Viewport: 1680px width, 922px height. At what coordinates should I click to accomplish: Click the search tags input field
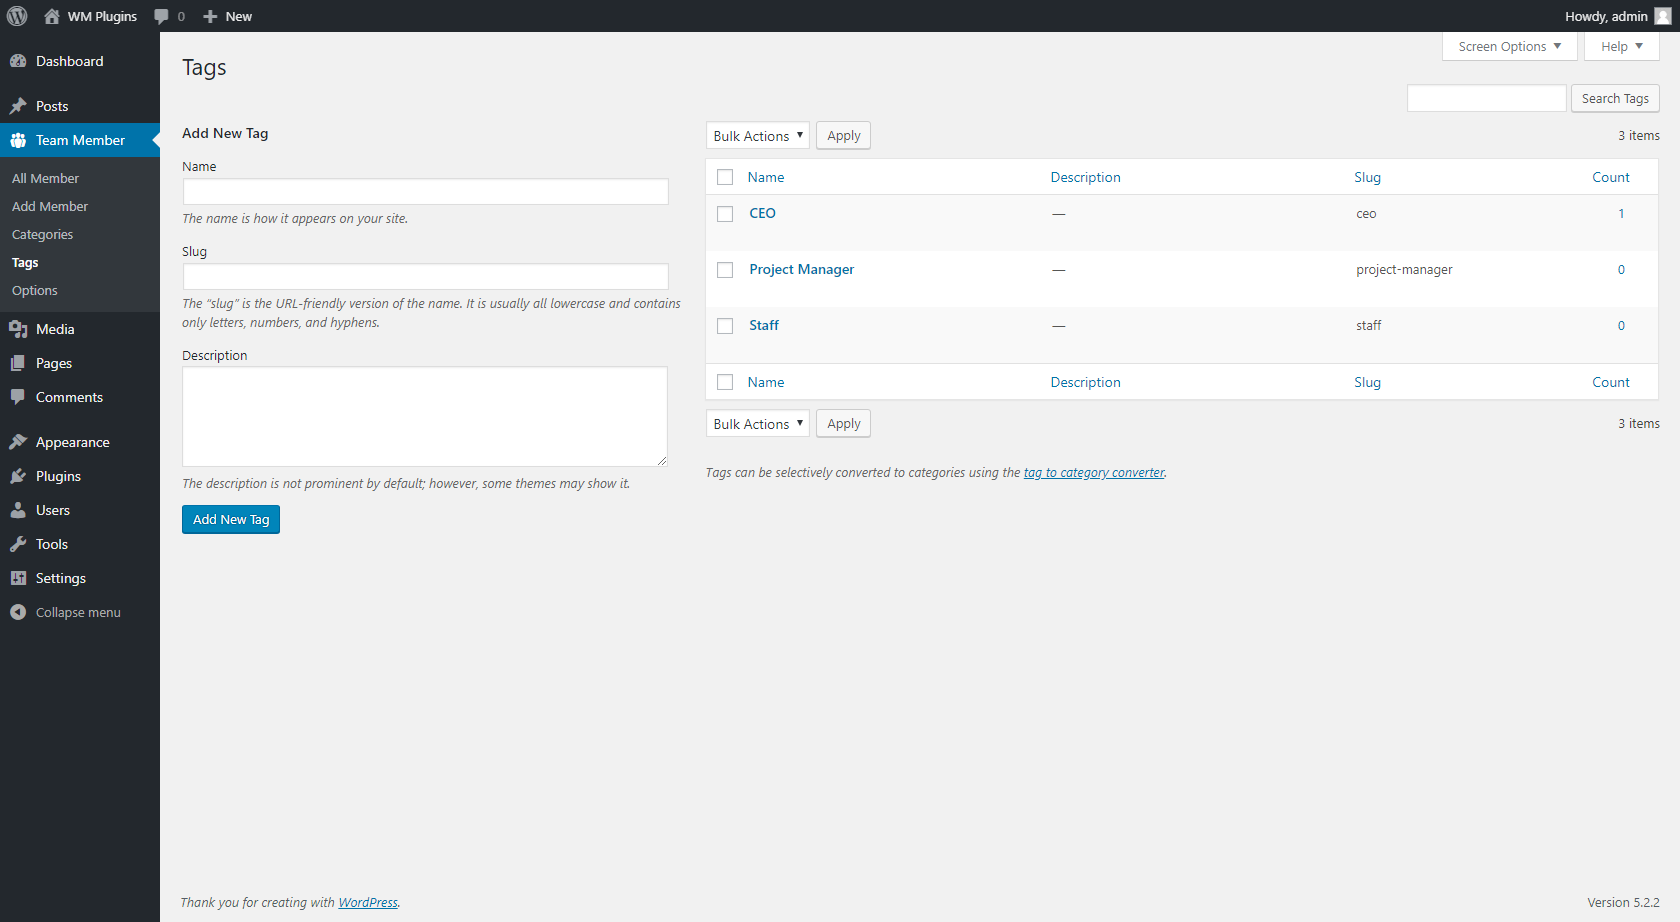pos(1486,98)
